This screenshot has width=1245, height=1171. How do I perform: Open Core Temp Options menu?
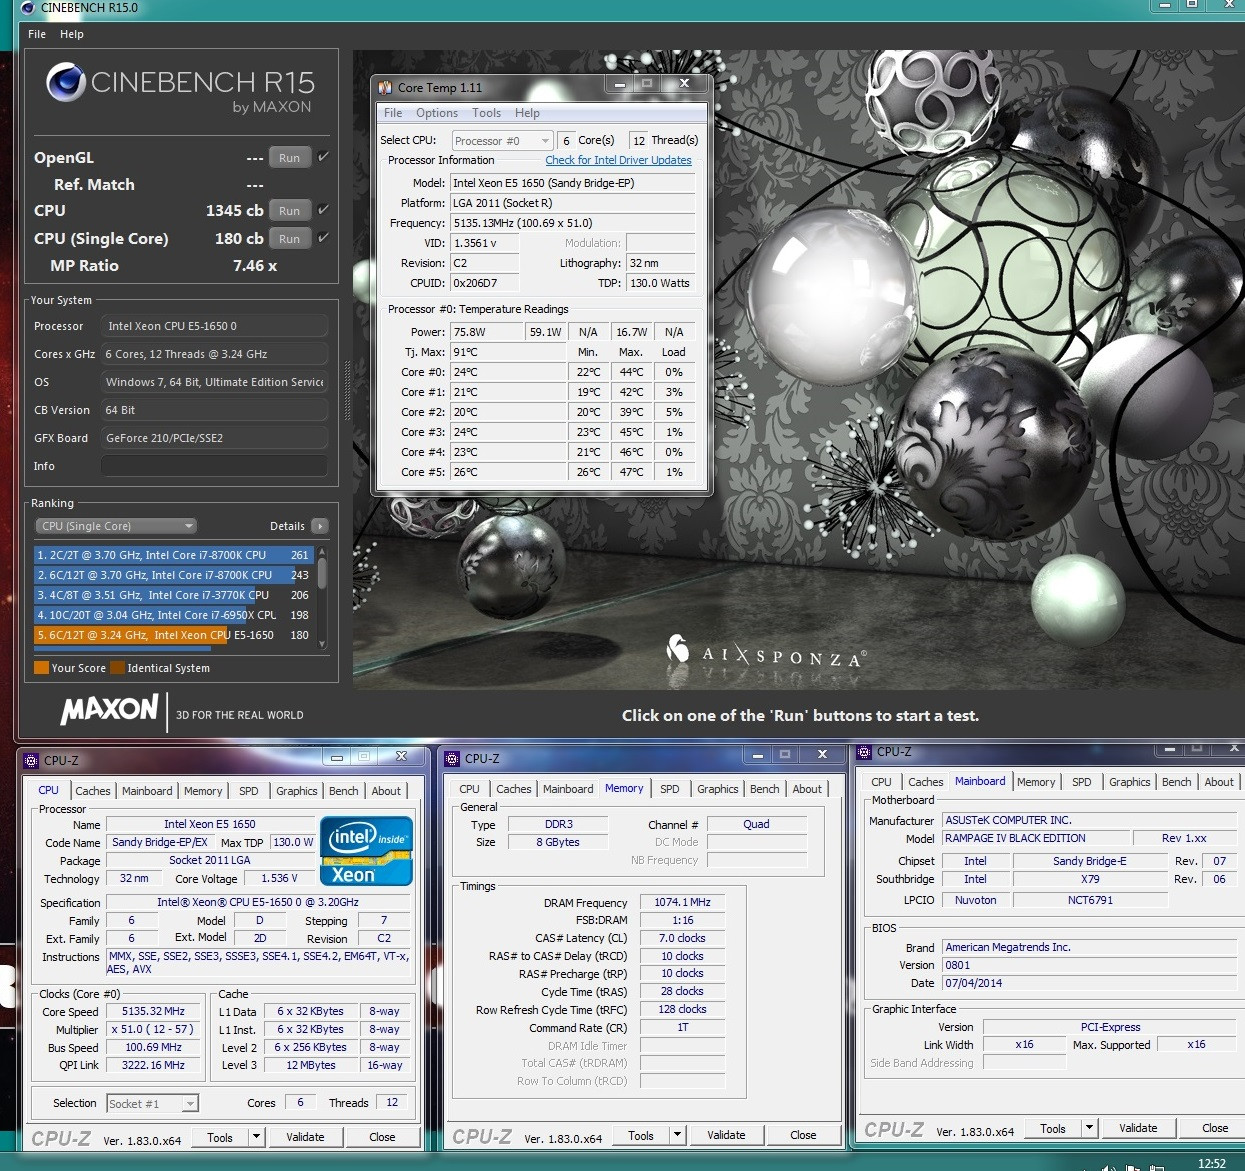point(437,113)
